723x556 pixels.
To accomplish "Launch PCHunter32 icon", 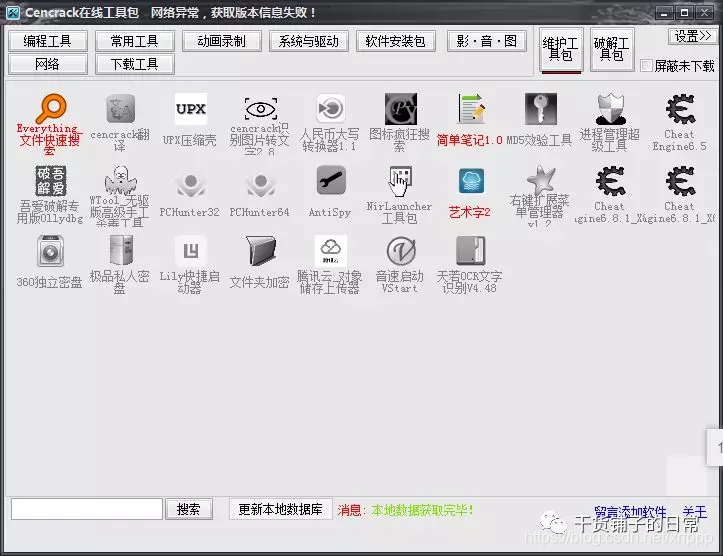I will (x=190, y=183).
